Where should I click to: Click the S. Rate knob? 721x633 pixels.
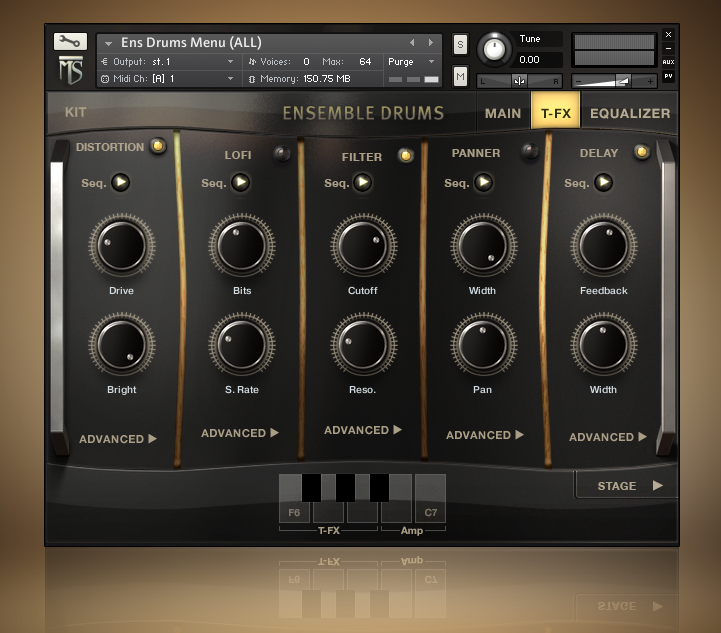(x=242, y=345)
